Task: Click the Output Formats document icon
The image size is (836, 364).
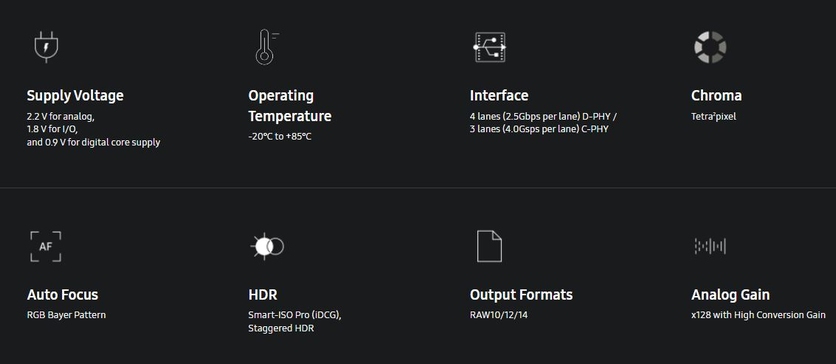Action: pyautogui.click(x=489, y=246)
